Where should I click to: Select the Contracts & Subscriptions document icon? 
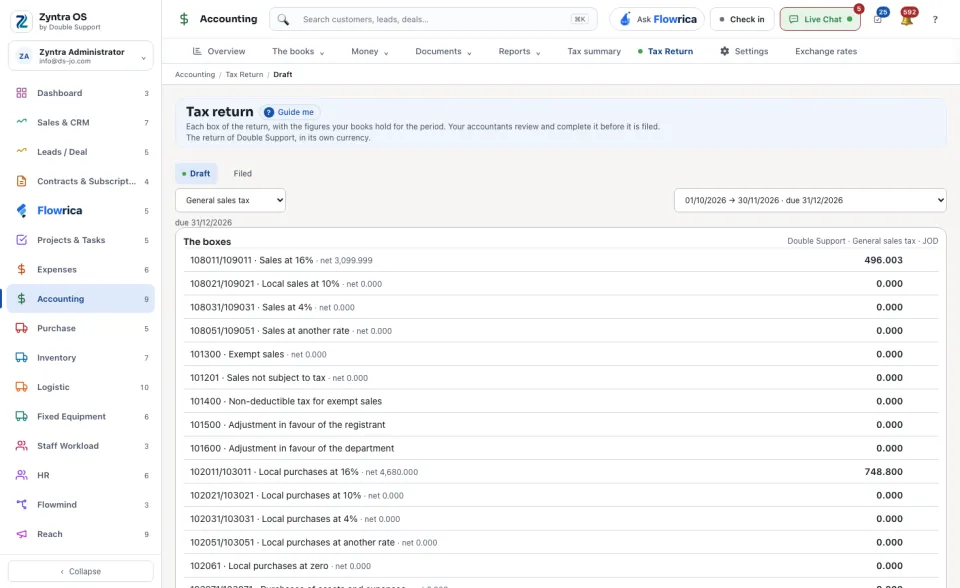point(21,181)
